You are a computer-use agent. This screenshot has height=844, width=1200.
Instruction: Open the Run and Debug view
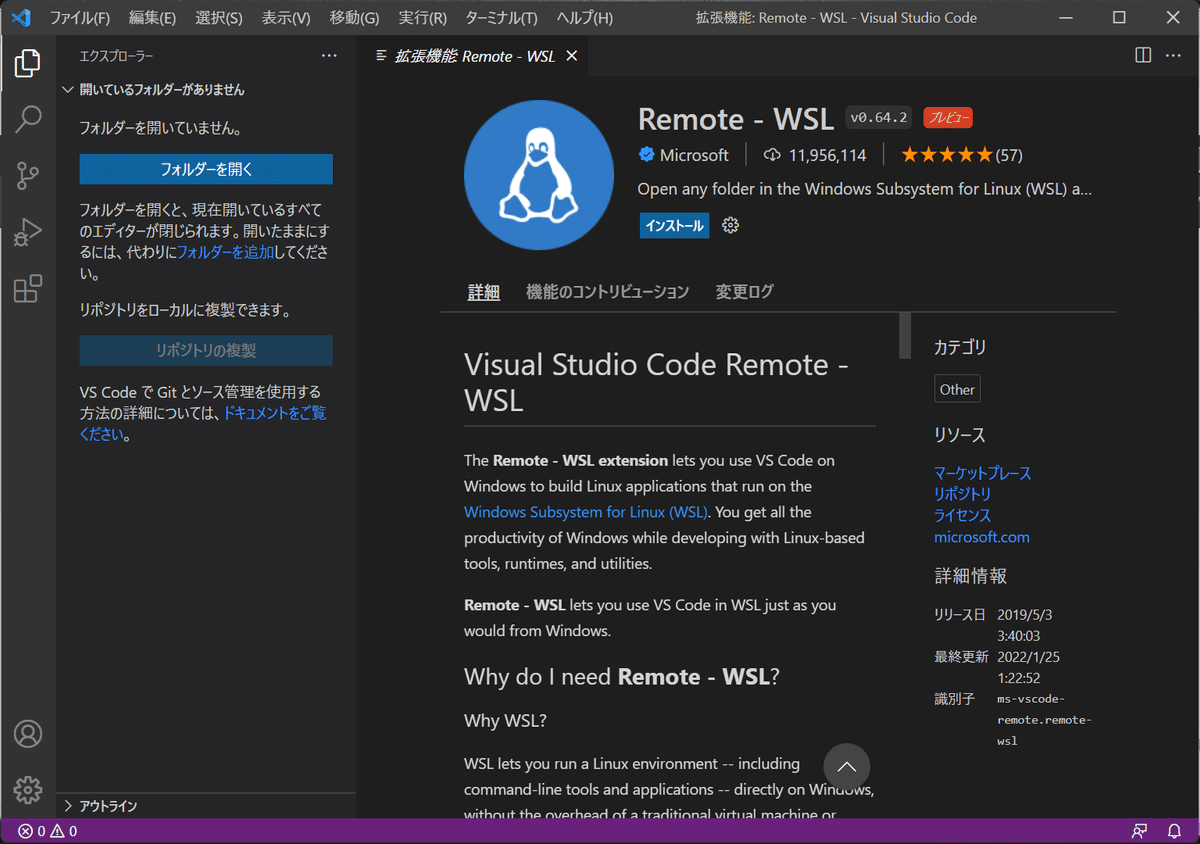(28, 233)
